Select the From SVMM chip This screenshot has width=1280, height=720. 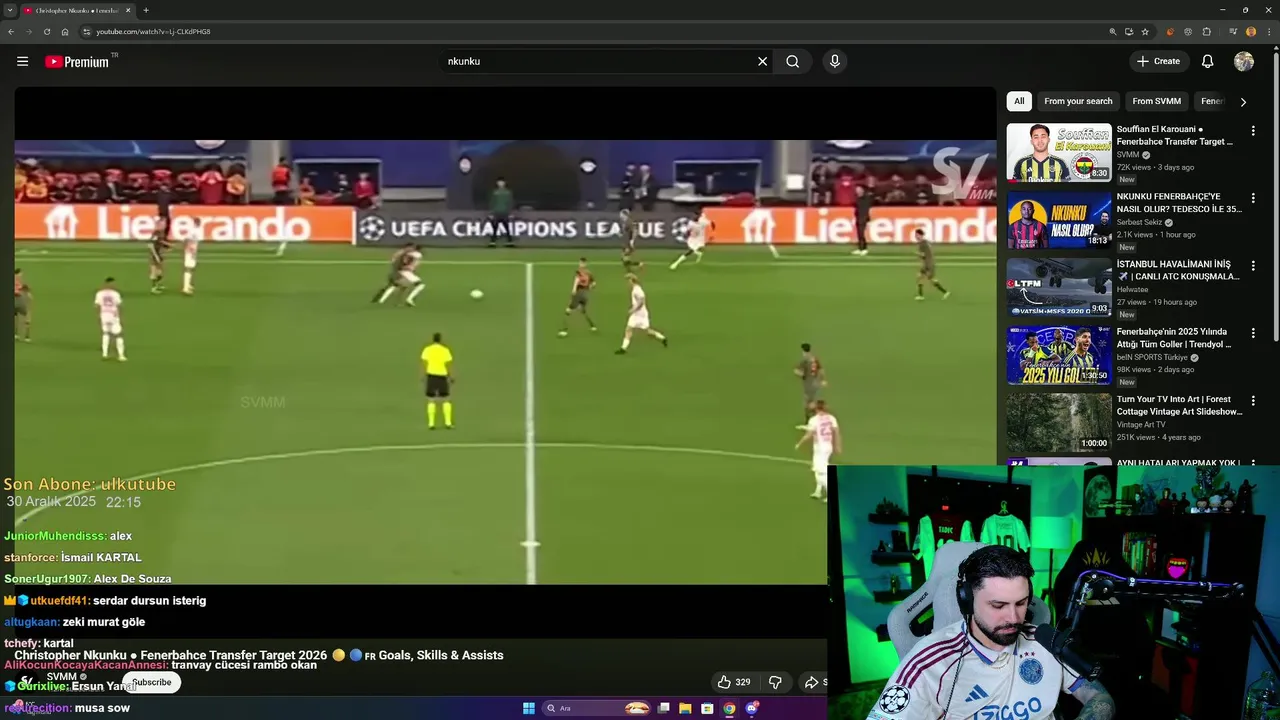[x=1156, y=101]
